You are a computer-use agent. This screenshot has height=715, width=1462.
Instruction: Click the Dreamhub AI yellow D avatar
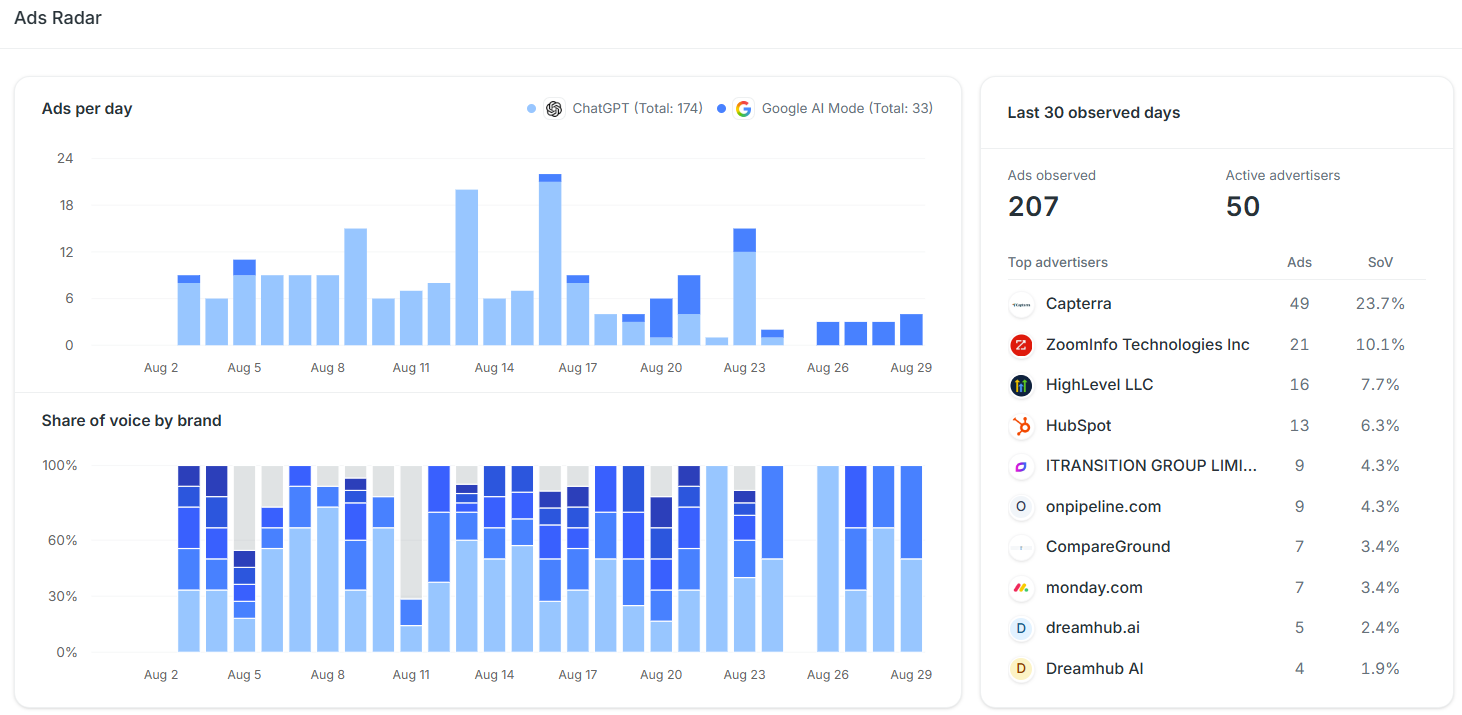[x=1021, y=669]
